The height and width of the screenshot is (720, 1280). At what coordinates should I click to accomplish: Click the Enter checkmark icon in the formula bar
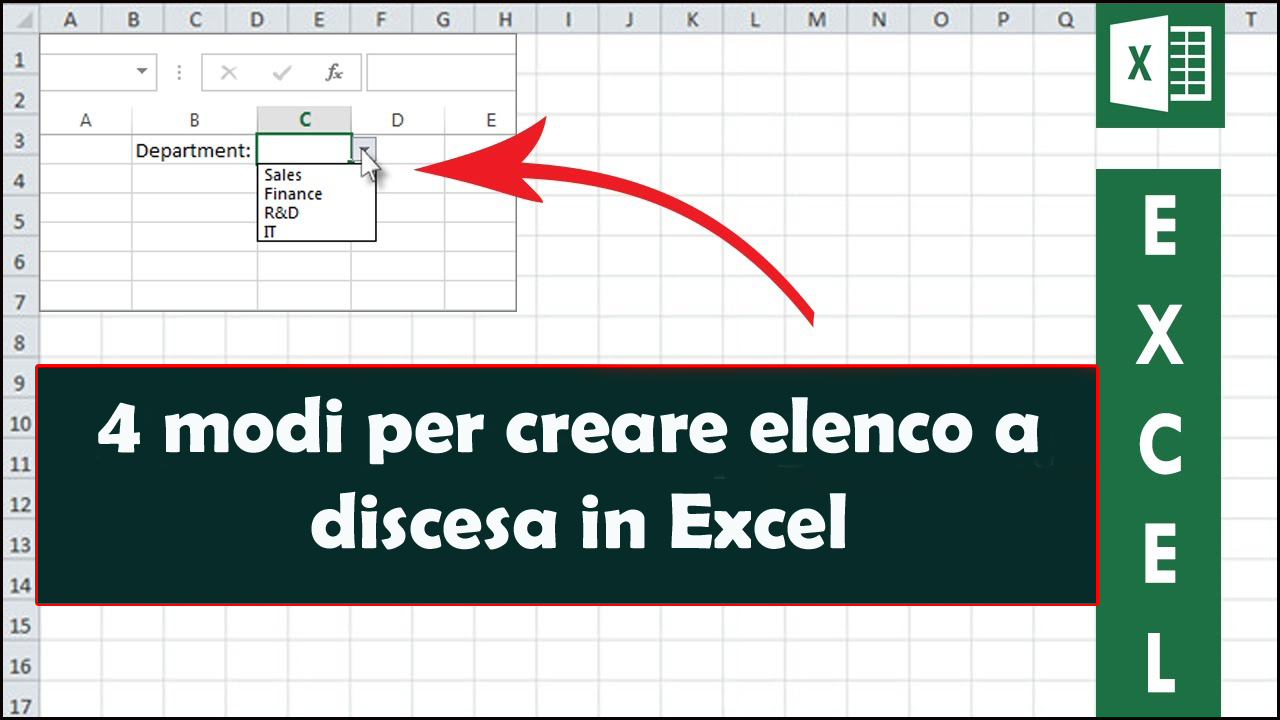[x=282, y=72]
